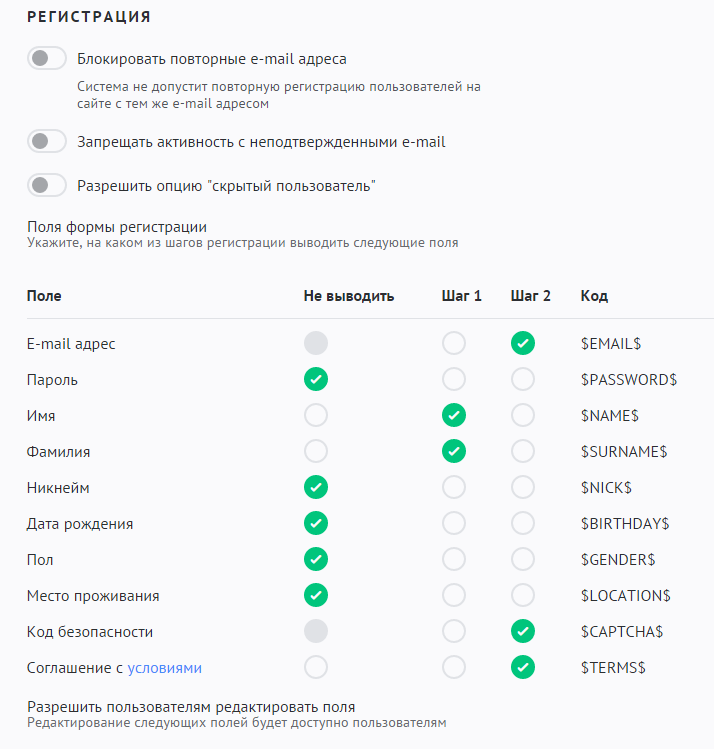Set Фамилия field to Шаг 2

[522, 452]
